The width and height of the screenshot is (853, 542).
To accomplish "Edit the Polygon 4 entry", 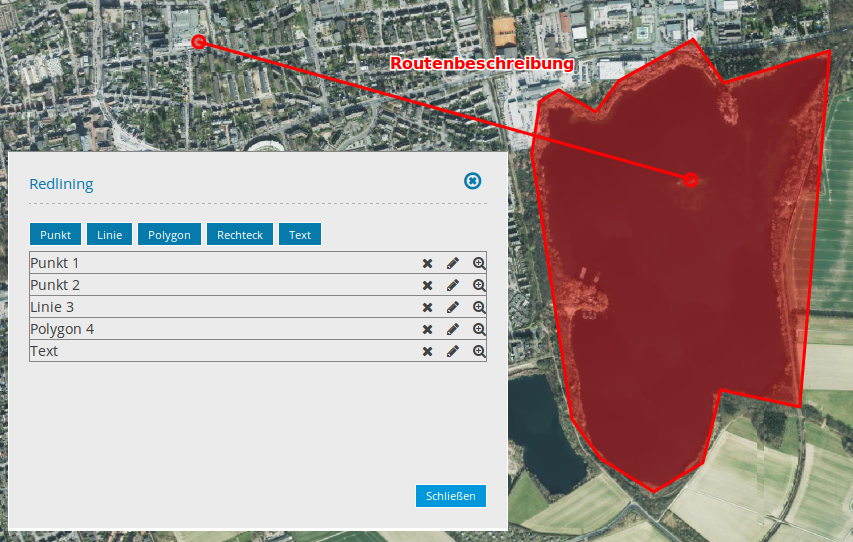I will pos(453,329).
